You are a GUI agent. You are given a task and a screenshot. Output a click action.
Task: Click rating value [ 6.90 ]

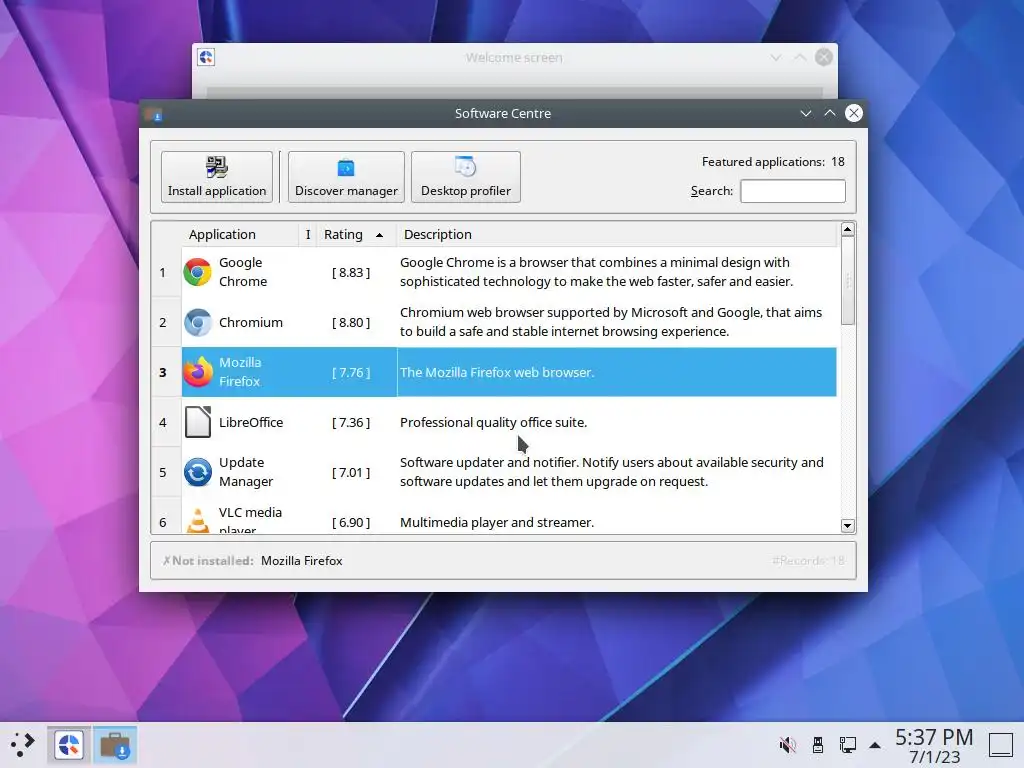tap(351, 522)
